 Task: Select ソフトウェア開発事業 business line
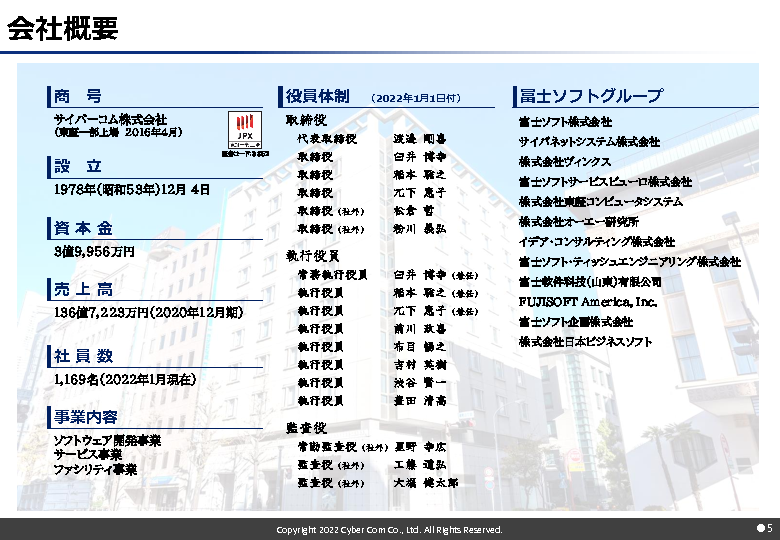[x=106, y=441]
